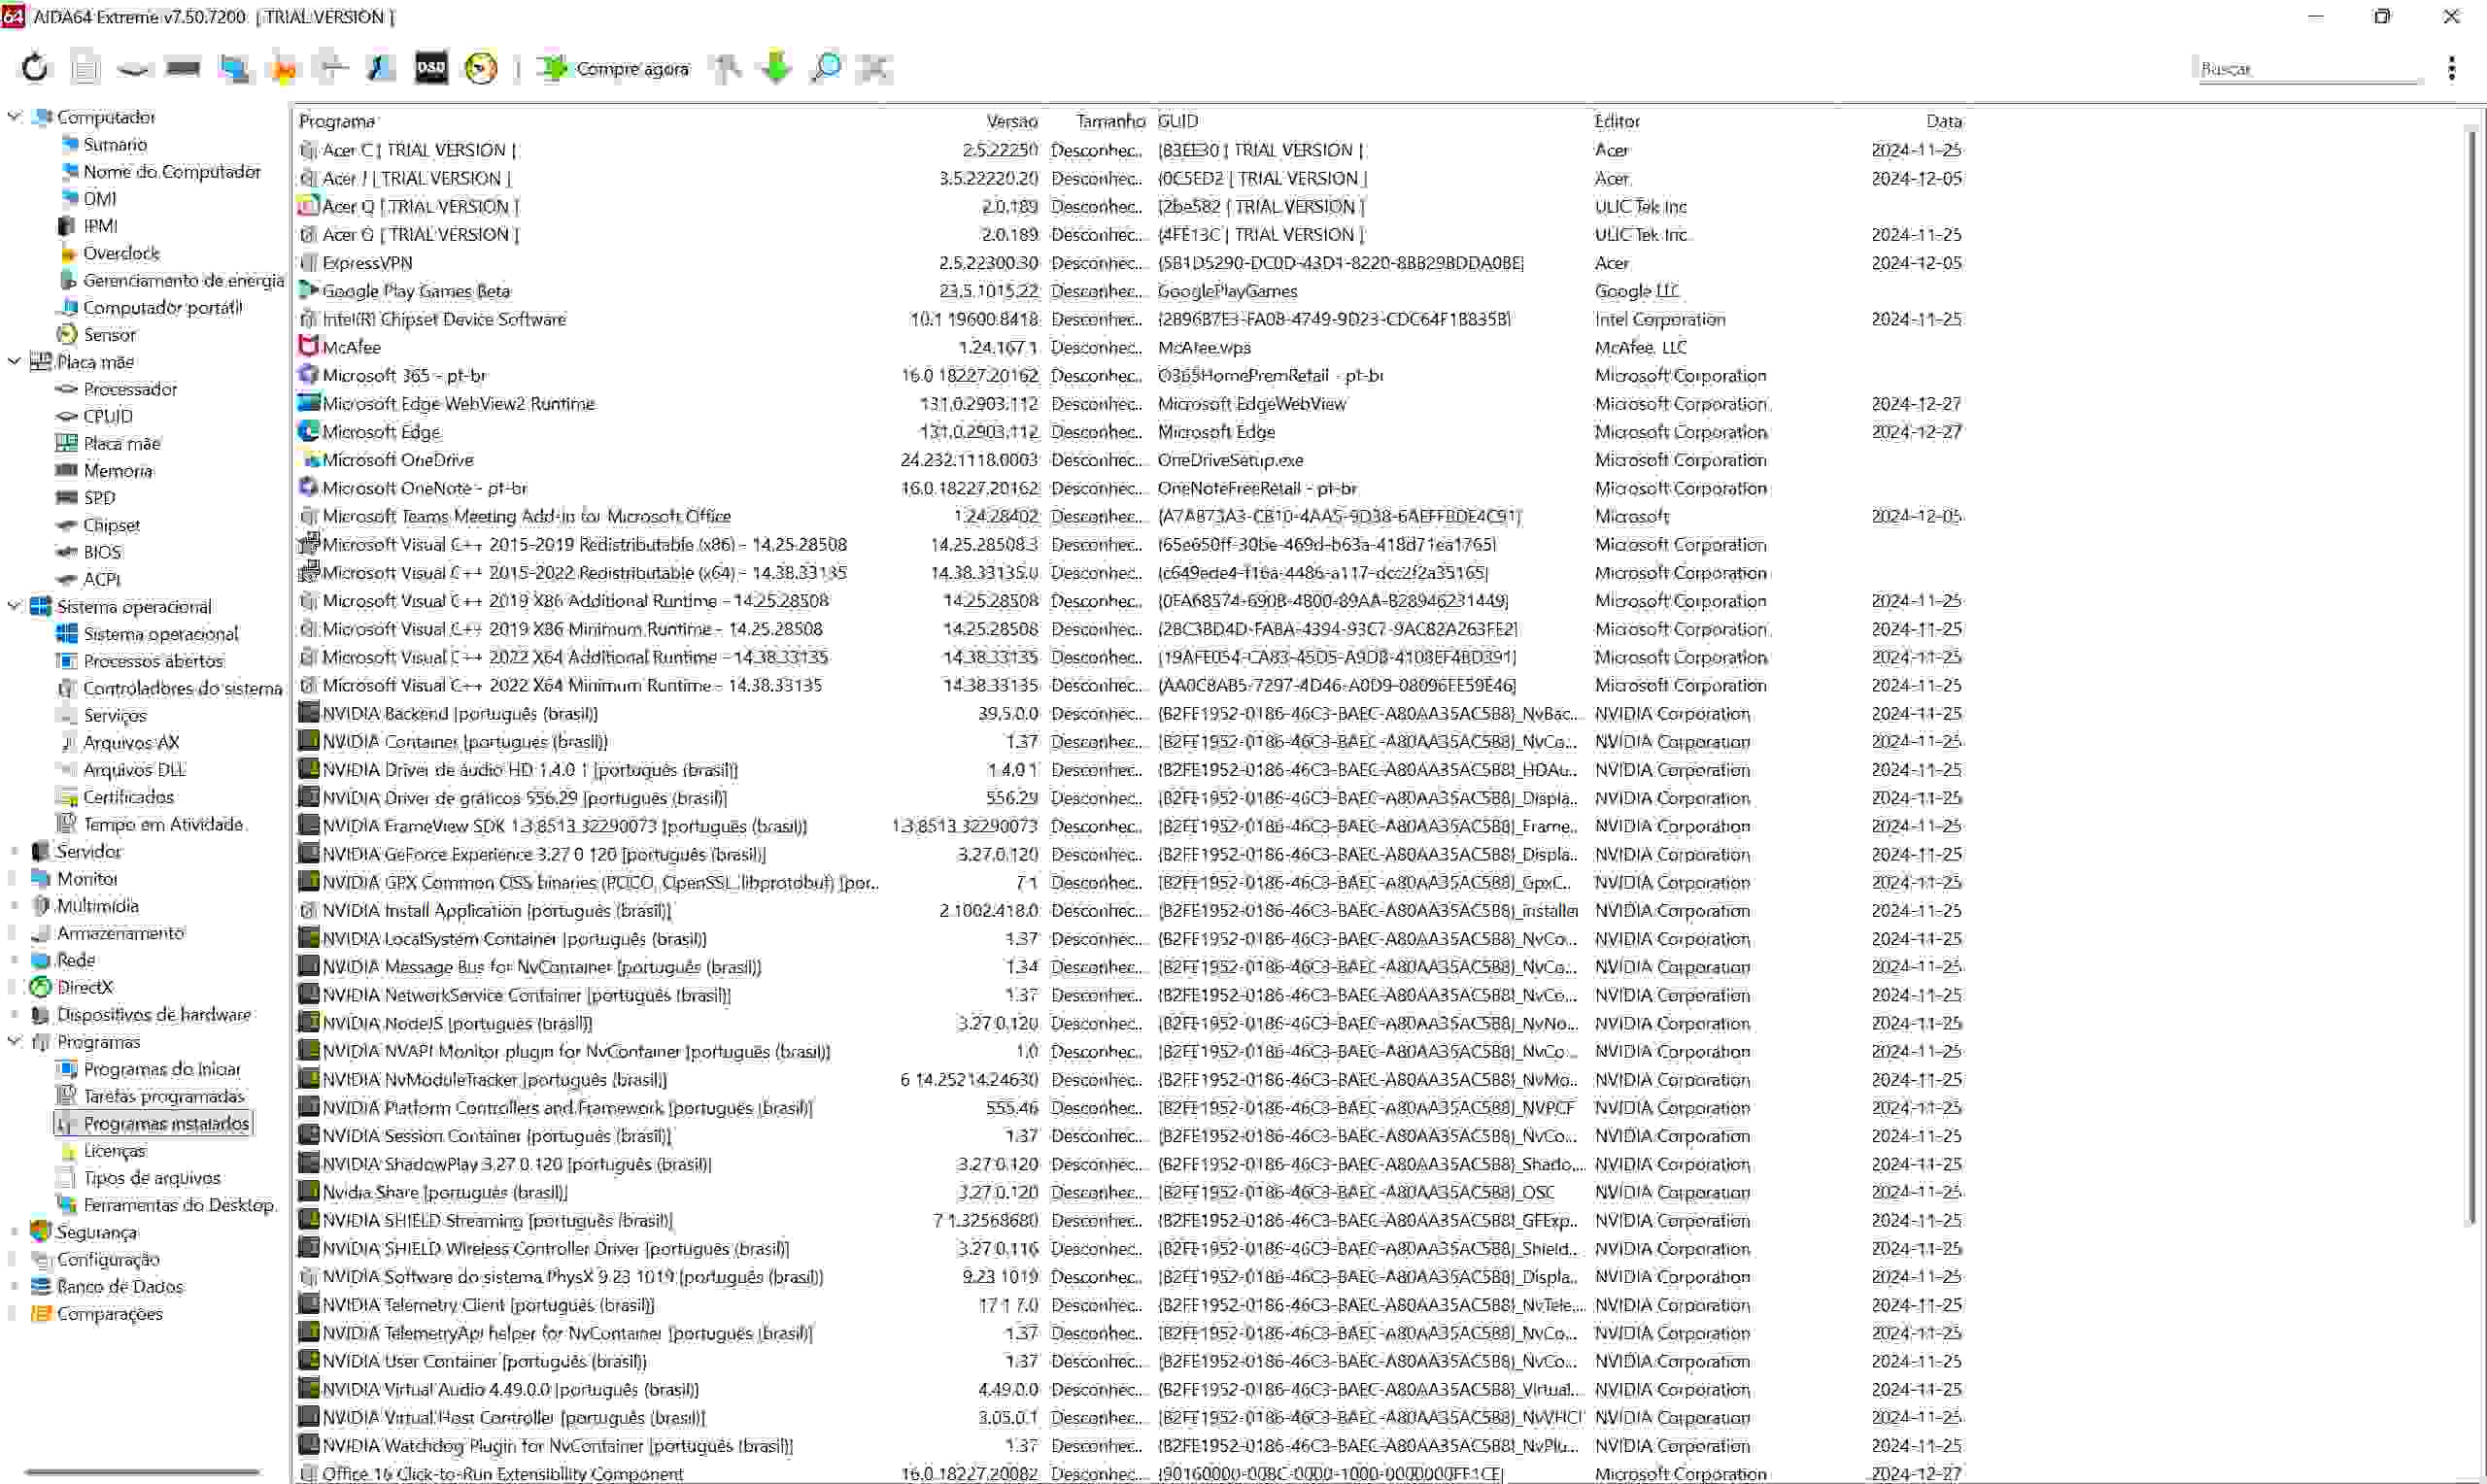Viewport: 2487px width, 1484px height.
Task: Click the Overclock flame tree icon
Action: point(67,253)
